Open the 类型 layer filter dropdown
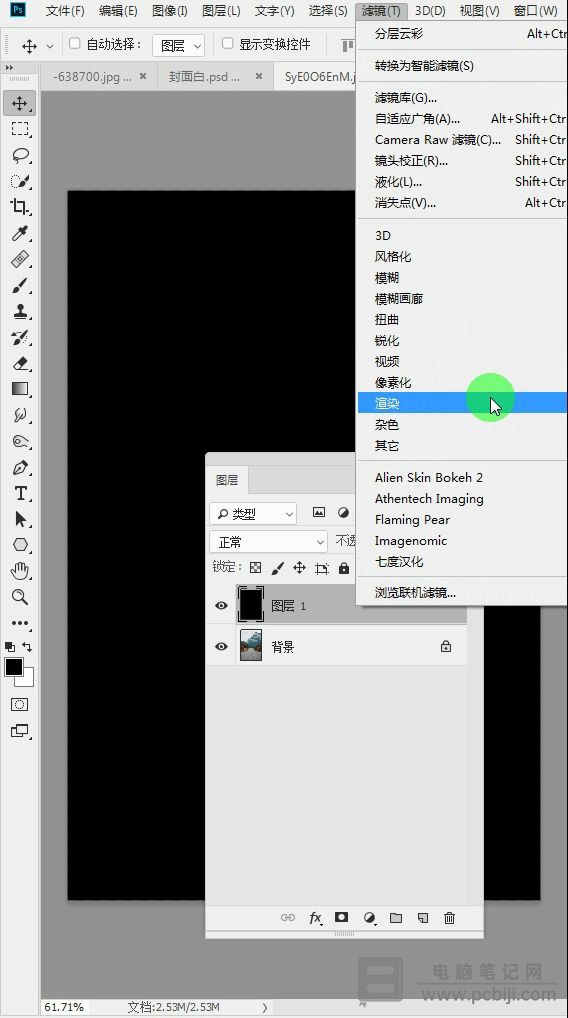The image size is (568, 1018). click(x=253, y=514)
